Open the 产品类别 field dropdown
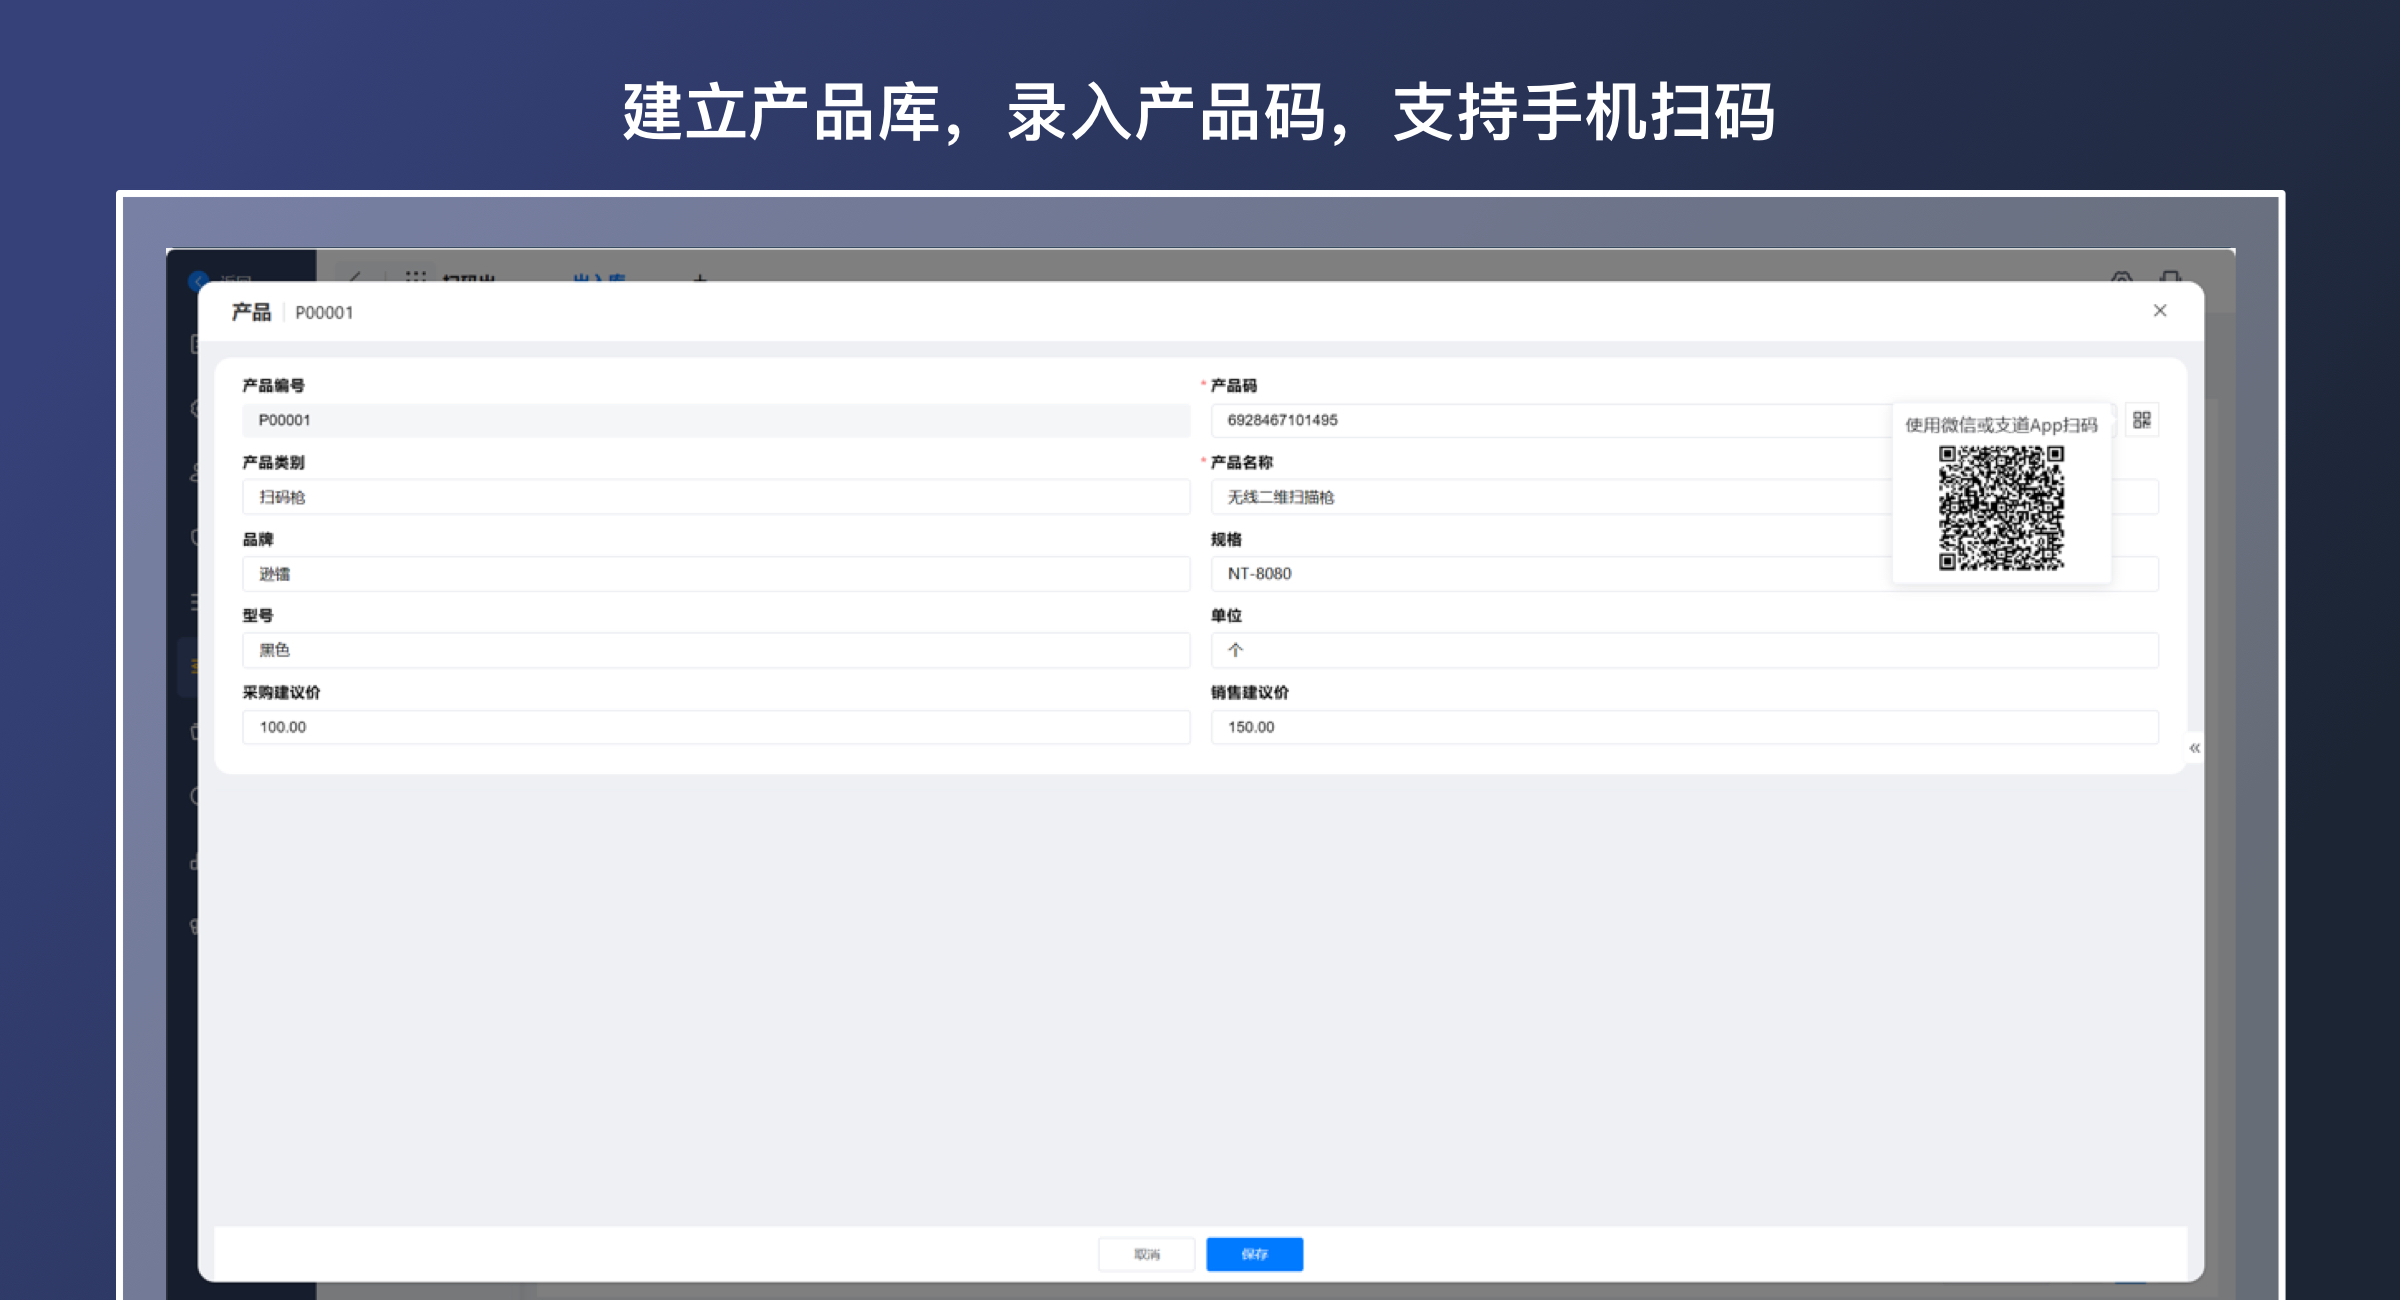The width and height of the screenshot is (2400, 1300). (x=715, y=497)
